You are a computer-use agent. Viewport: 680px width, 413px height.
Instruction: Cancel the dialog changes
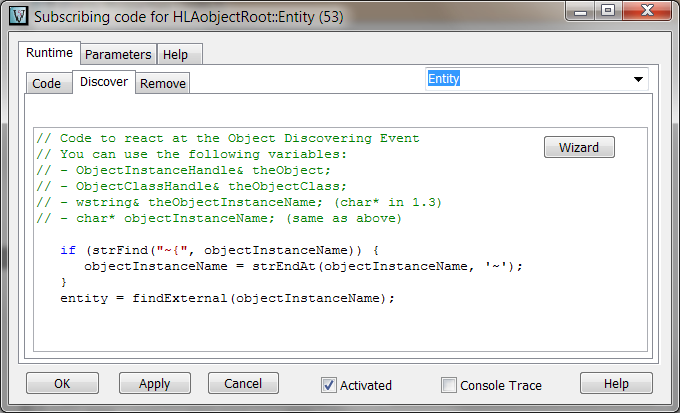243,384
